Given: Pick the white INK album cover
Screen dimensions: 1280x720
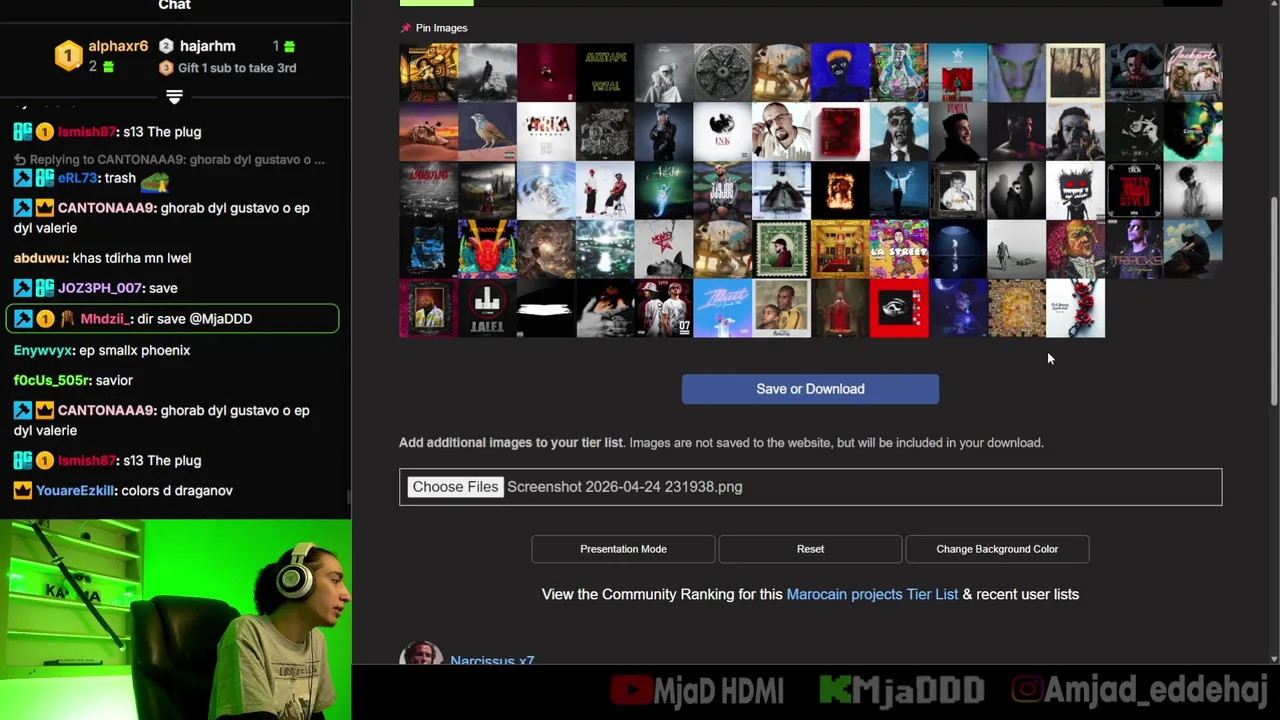Looking at the screenshot, I should 723,132.
